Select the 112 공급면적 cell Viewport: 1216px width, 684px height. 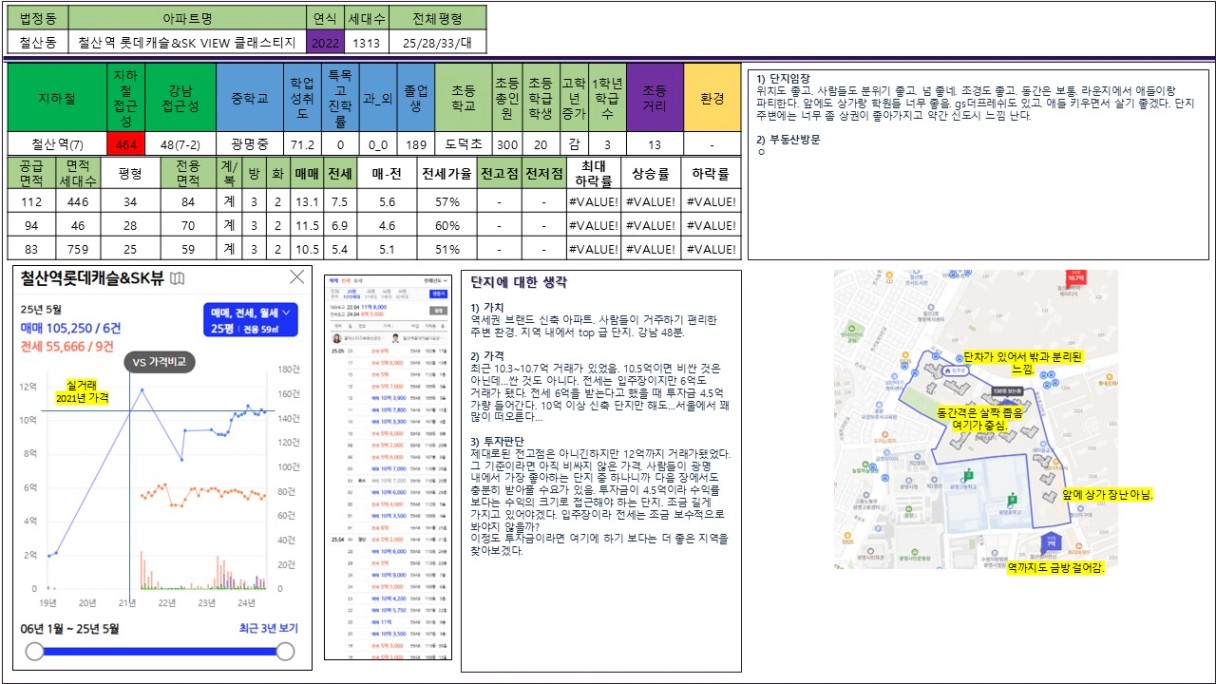pos(30,201)
